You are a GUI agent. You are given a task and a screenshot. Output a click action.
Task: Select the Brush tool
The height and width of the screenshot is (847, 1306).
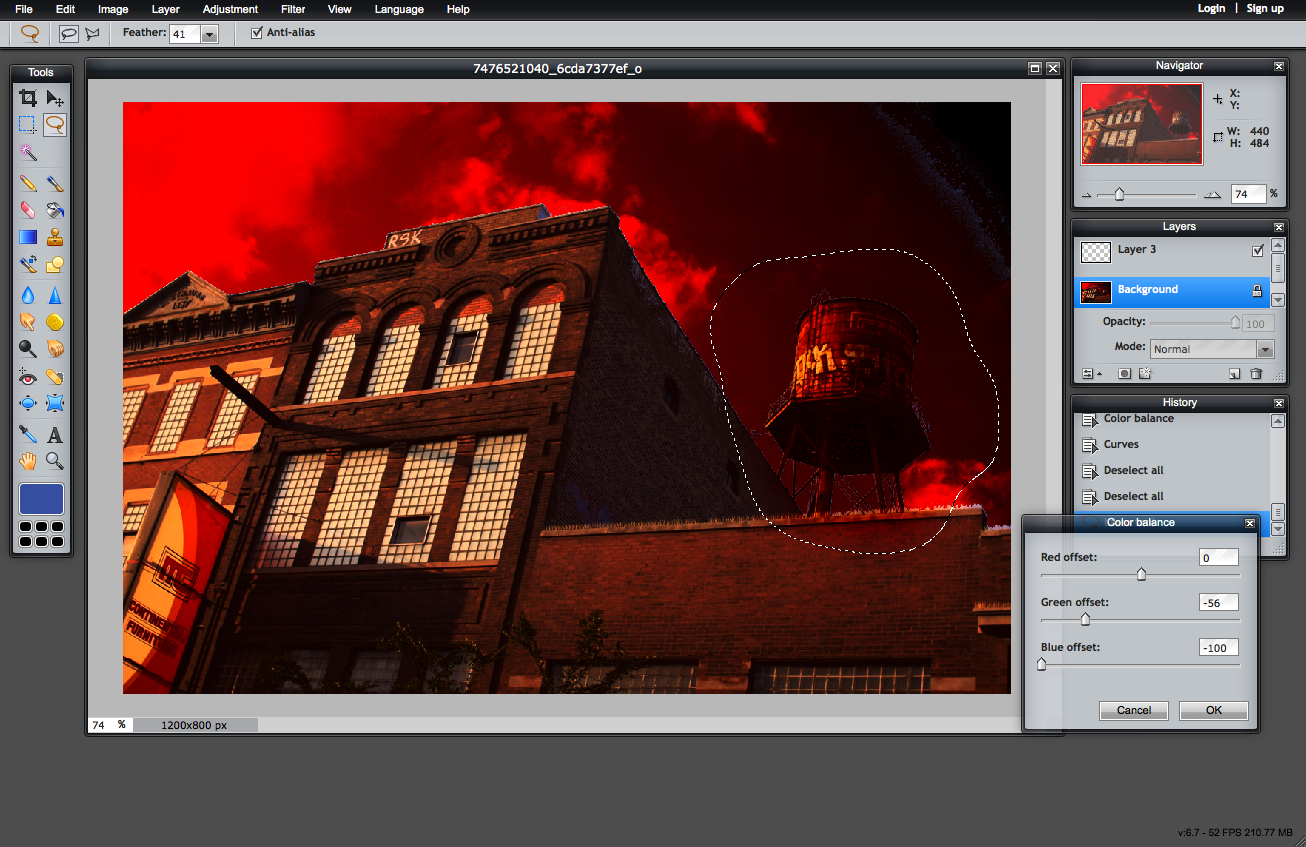point(55,183)
